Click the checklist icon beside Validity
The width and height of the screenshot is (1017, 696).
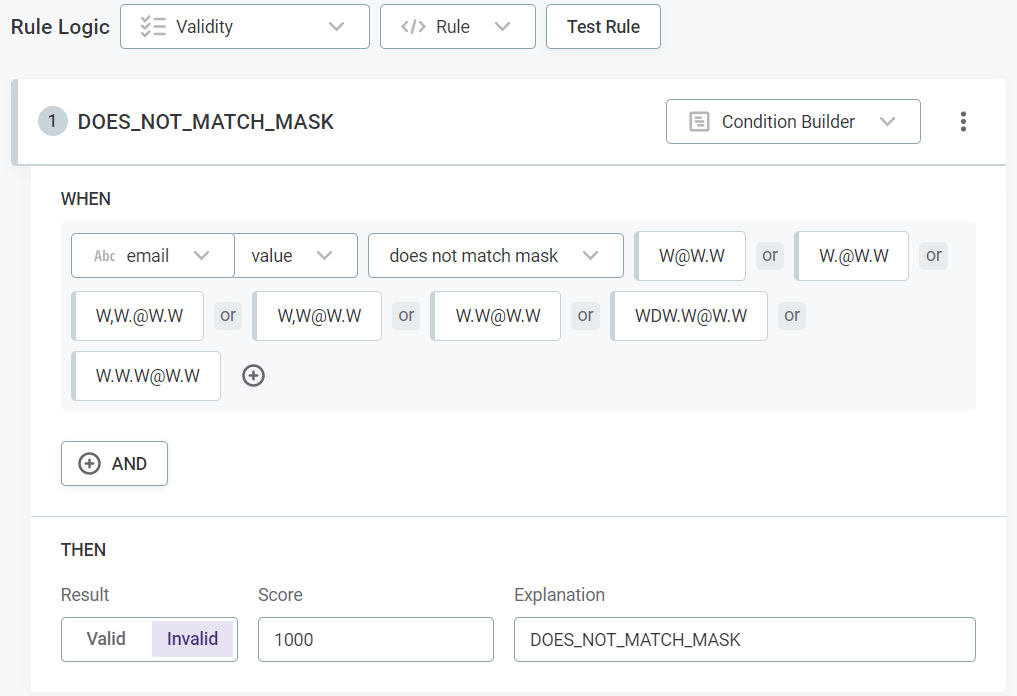coord(154,26)
